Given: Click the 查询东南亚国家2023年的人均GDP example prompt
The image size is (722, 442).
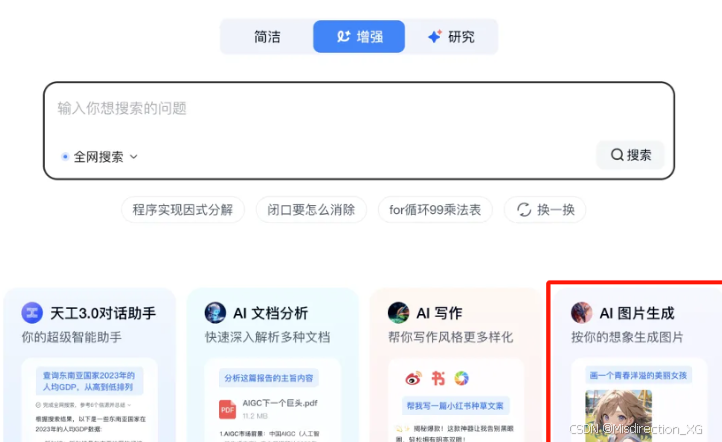Looking at the screenshot, I should (89, 381).
